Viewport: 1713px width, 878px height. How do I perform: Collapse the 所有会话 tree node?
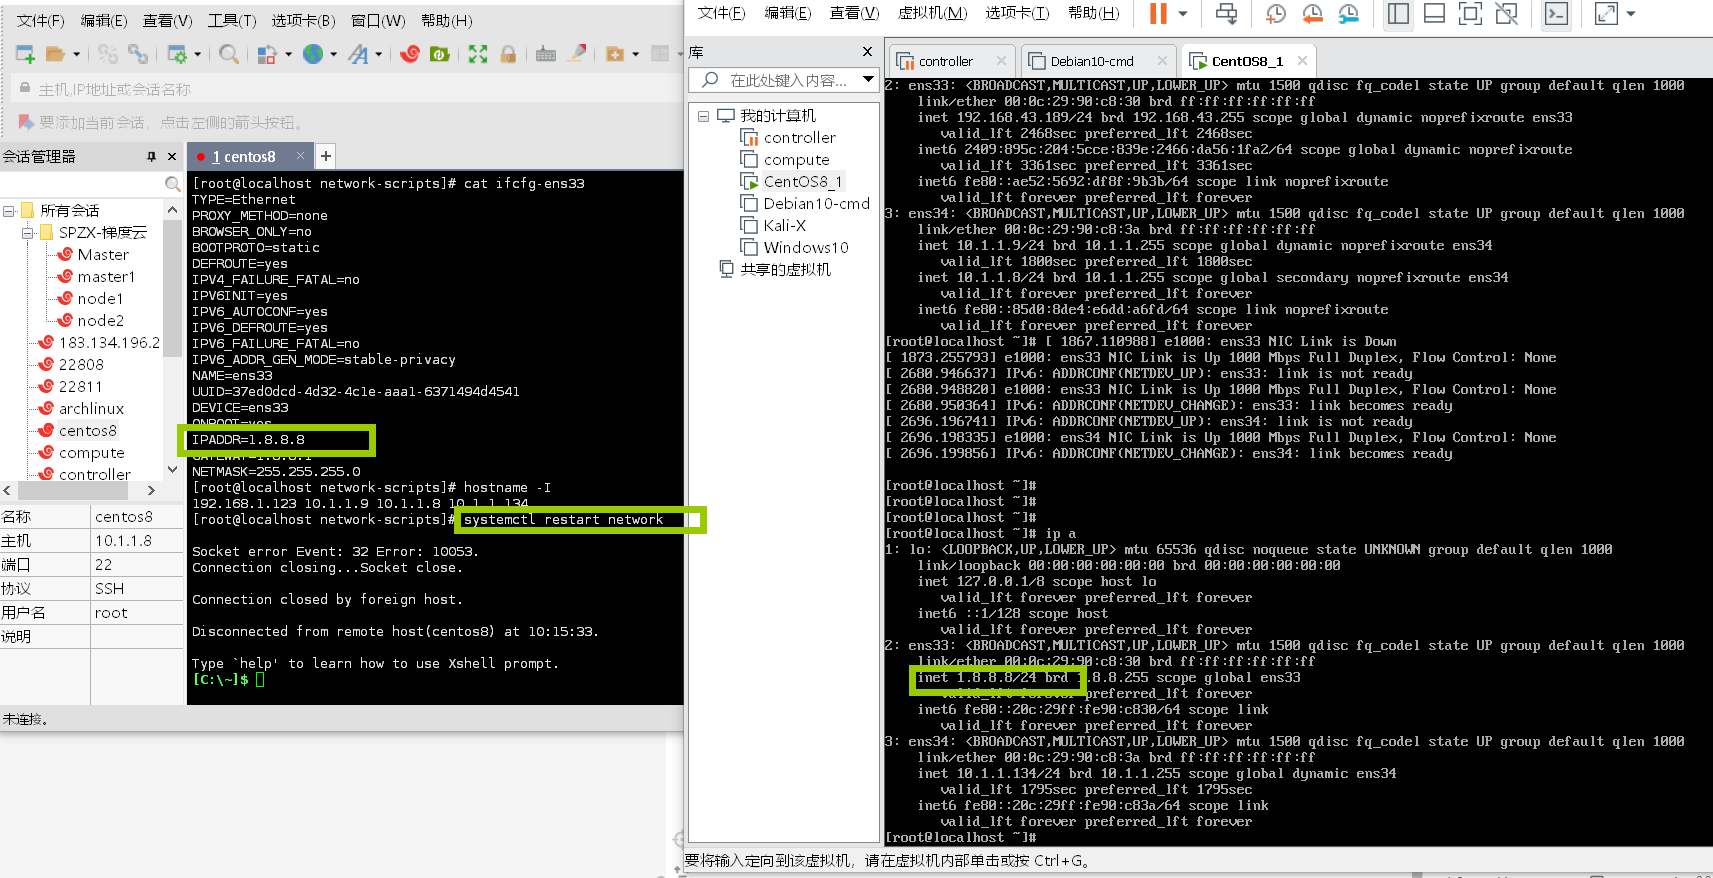pos(9,211)
